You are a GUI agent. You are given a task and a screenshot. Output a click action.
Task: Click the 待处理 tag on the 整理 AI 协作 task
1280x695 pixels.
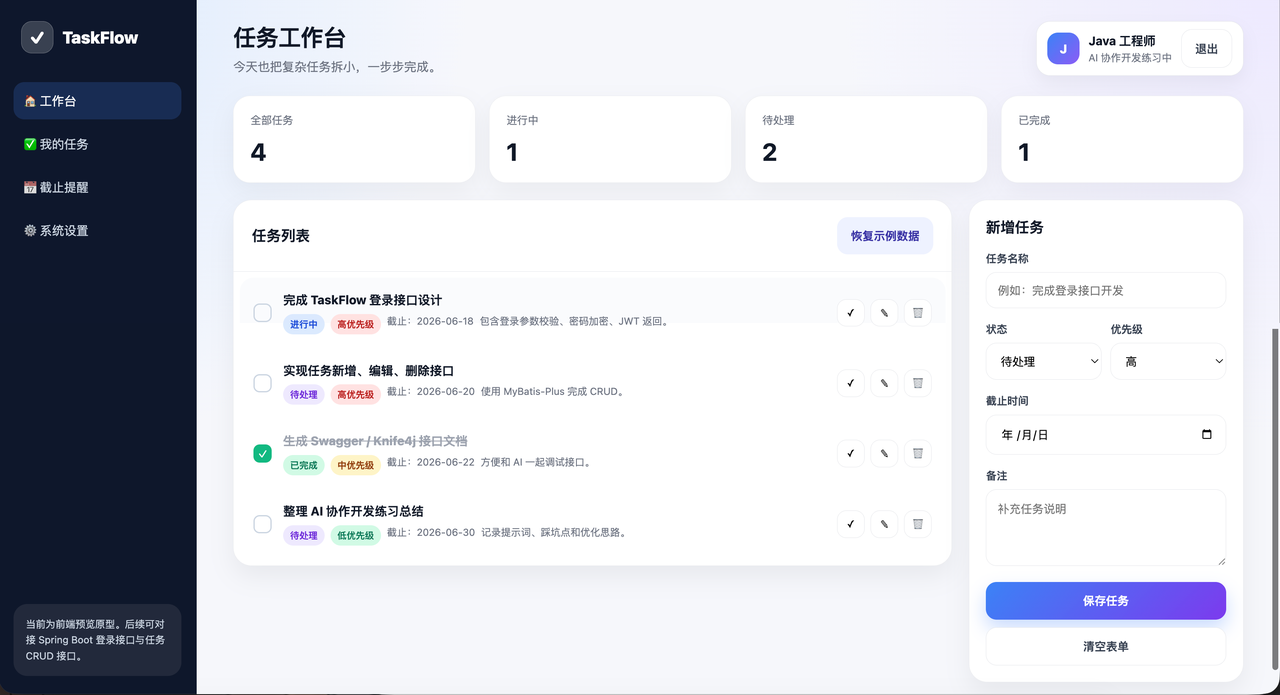(x=304, y=535)
